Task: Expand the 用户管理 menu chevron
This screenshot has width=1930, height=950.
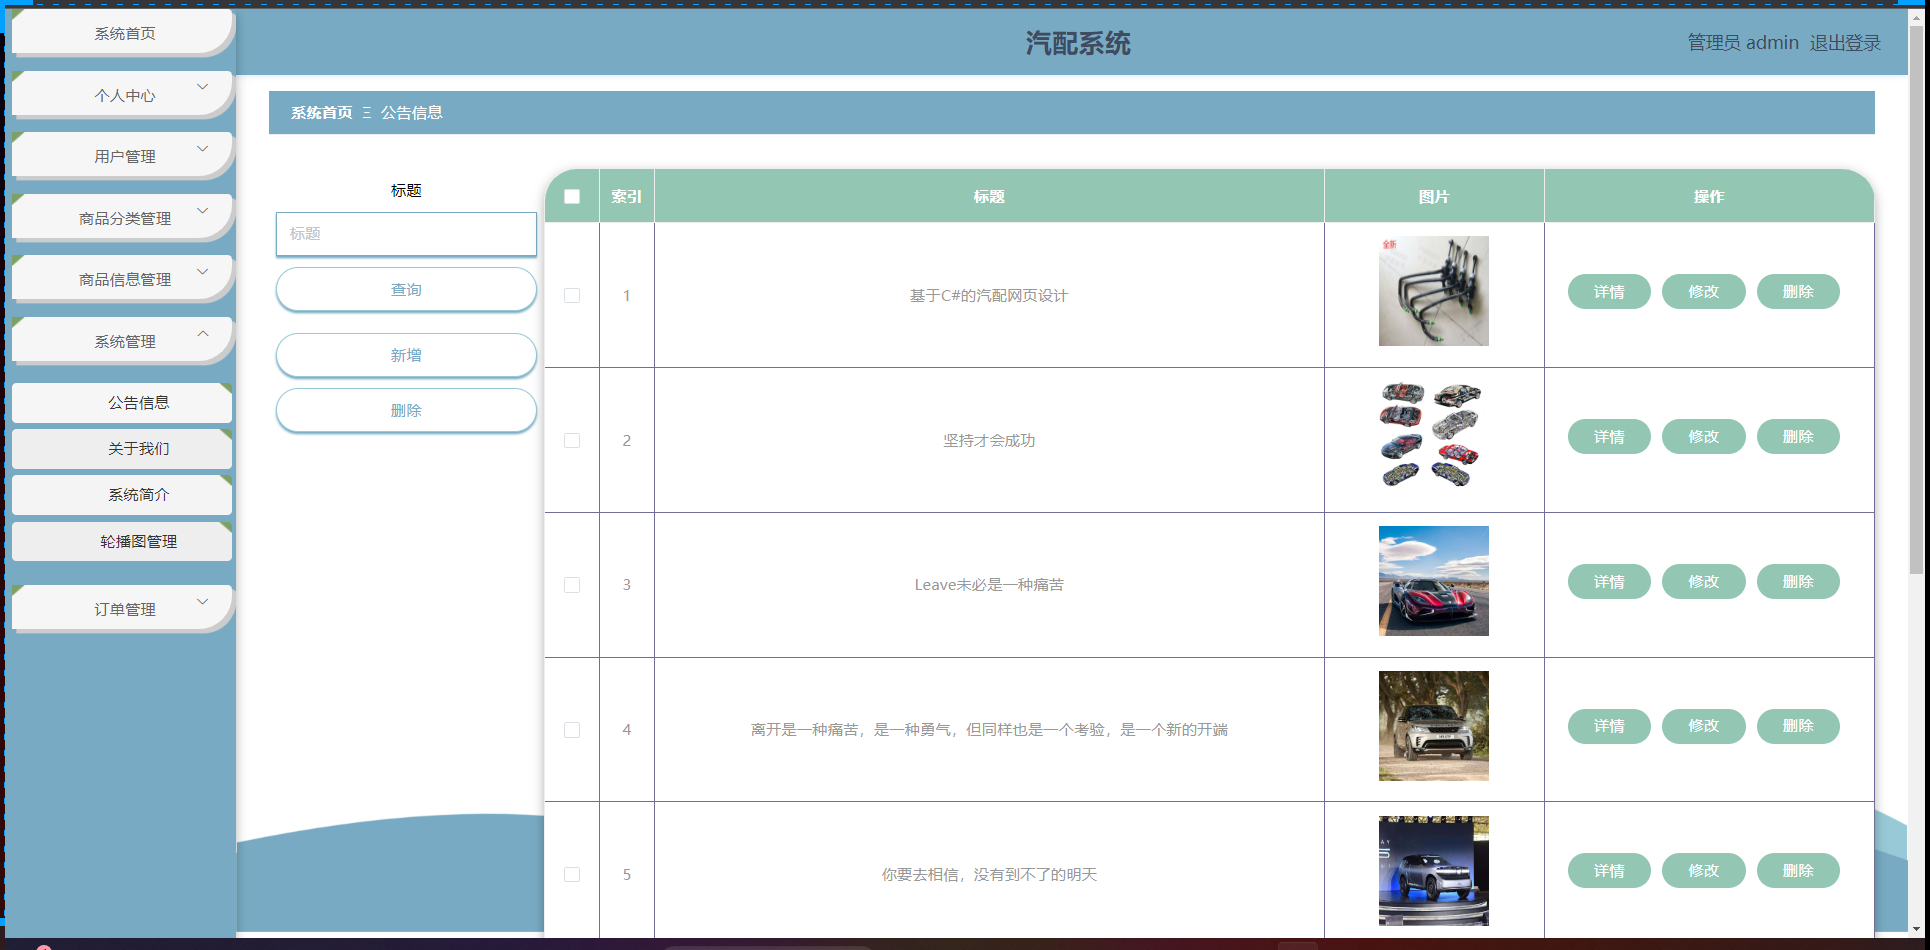Action: pos(203,149)
